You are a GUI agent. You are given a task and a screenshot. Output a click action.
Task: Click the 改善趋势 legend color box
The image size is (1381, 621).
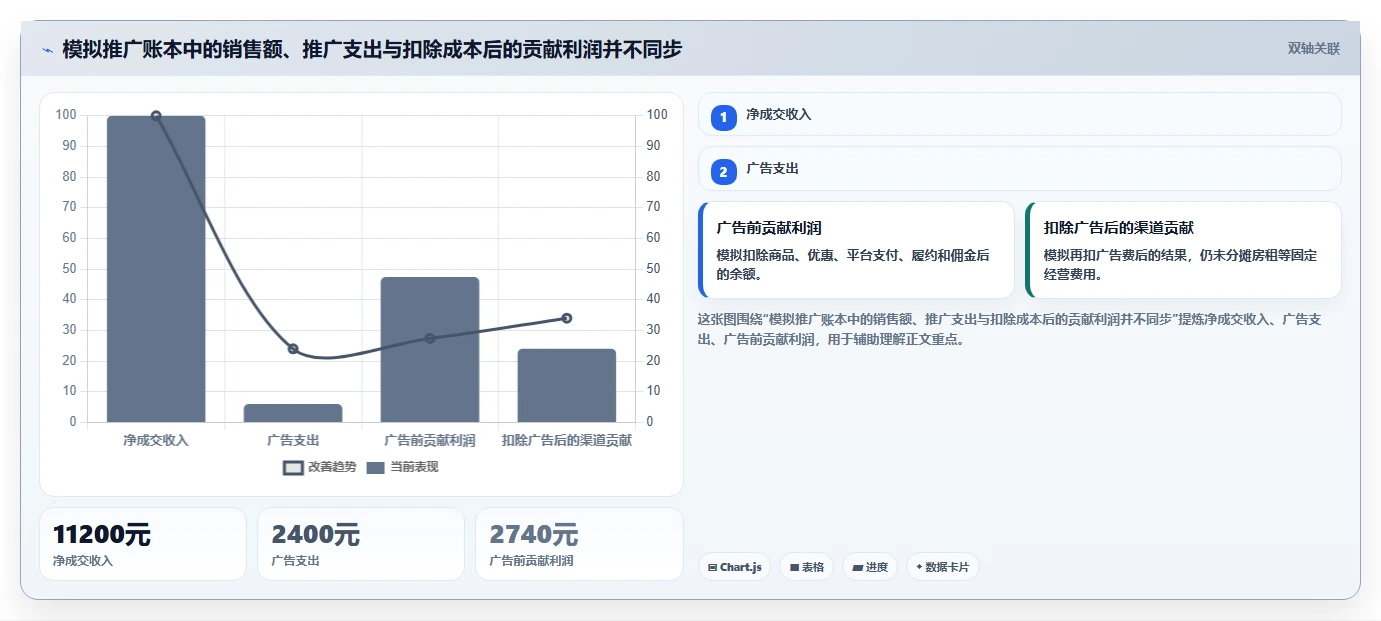pos(293,468)
